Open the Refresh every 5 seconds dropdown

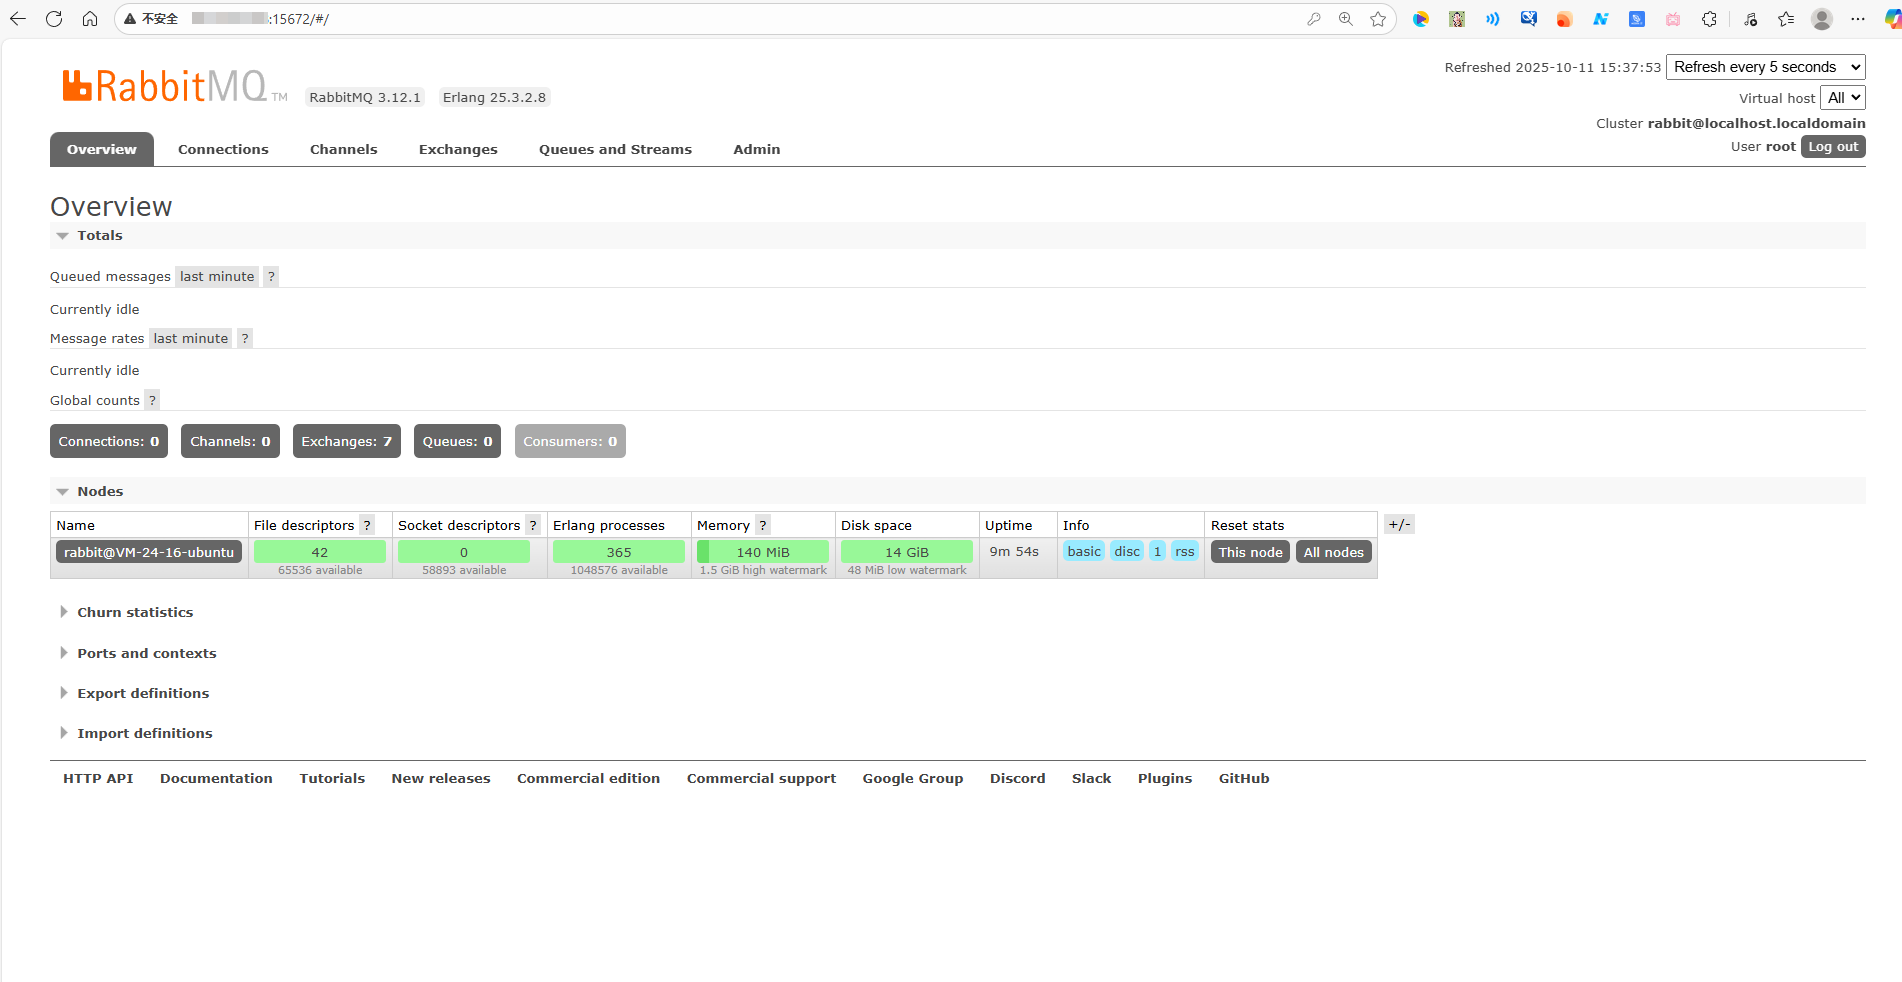click(x=1765, y=67)
